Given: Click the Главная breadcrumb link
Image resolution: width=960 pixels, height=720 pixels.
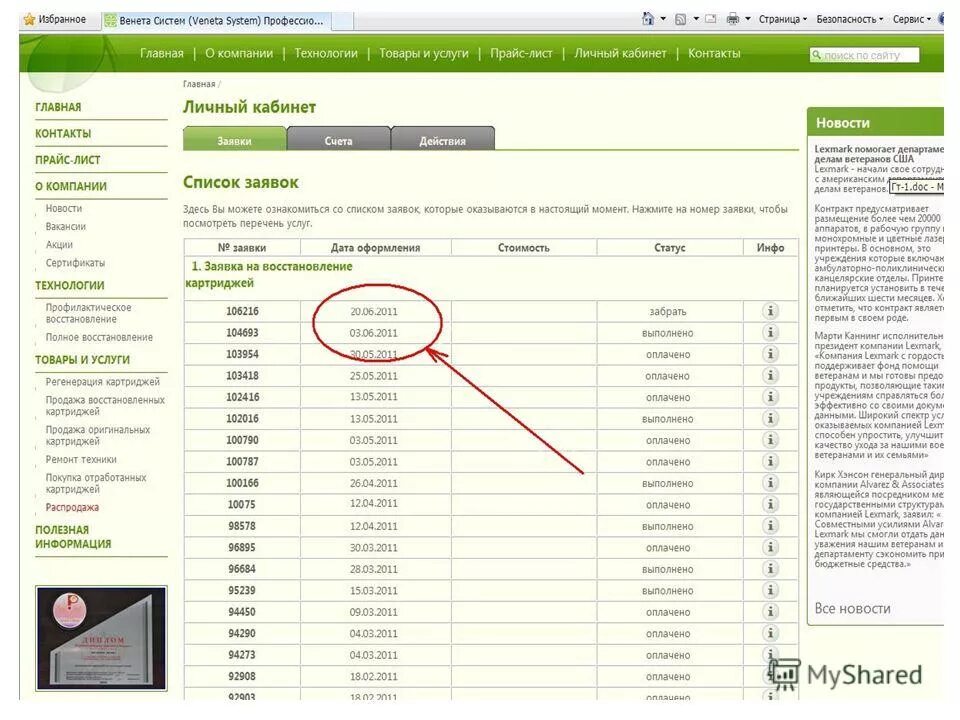Looking at the screenshot, I should coord(199,84).
